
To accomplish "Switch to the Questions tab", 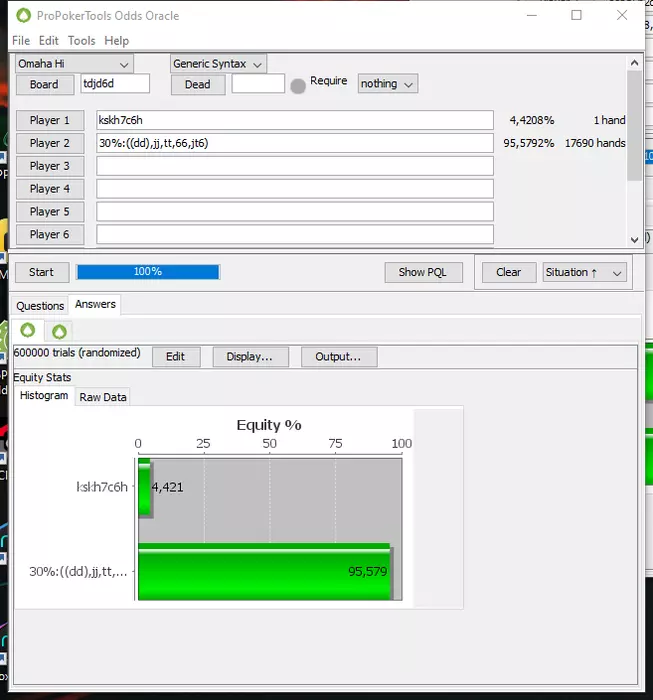I will [x=40, y=306].
